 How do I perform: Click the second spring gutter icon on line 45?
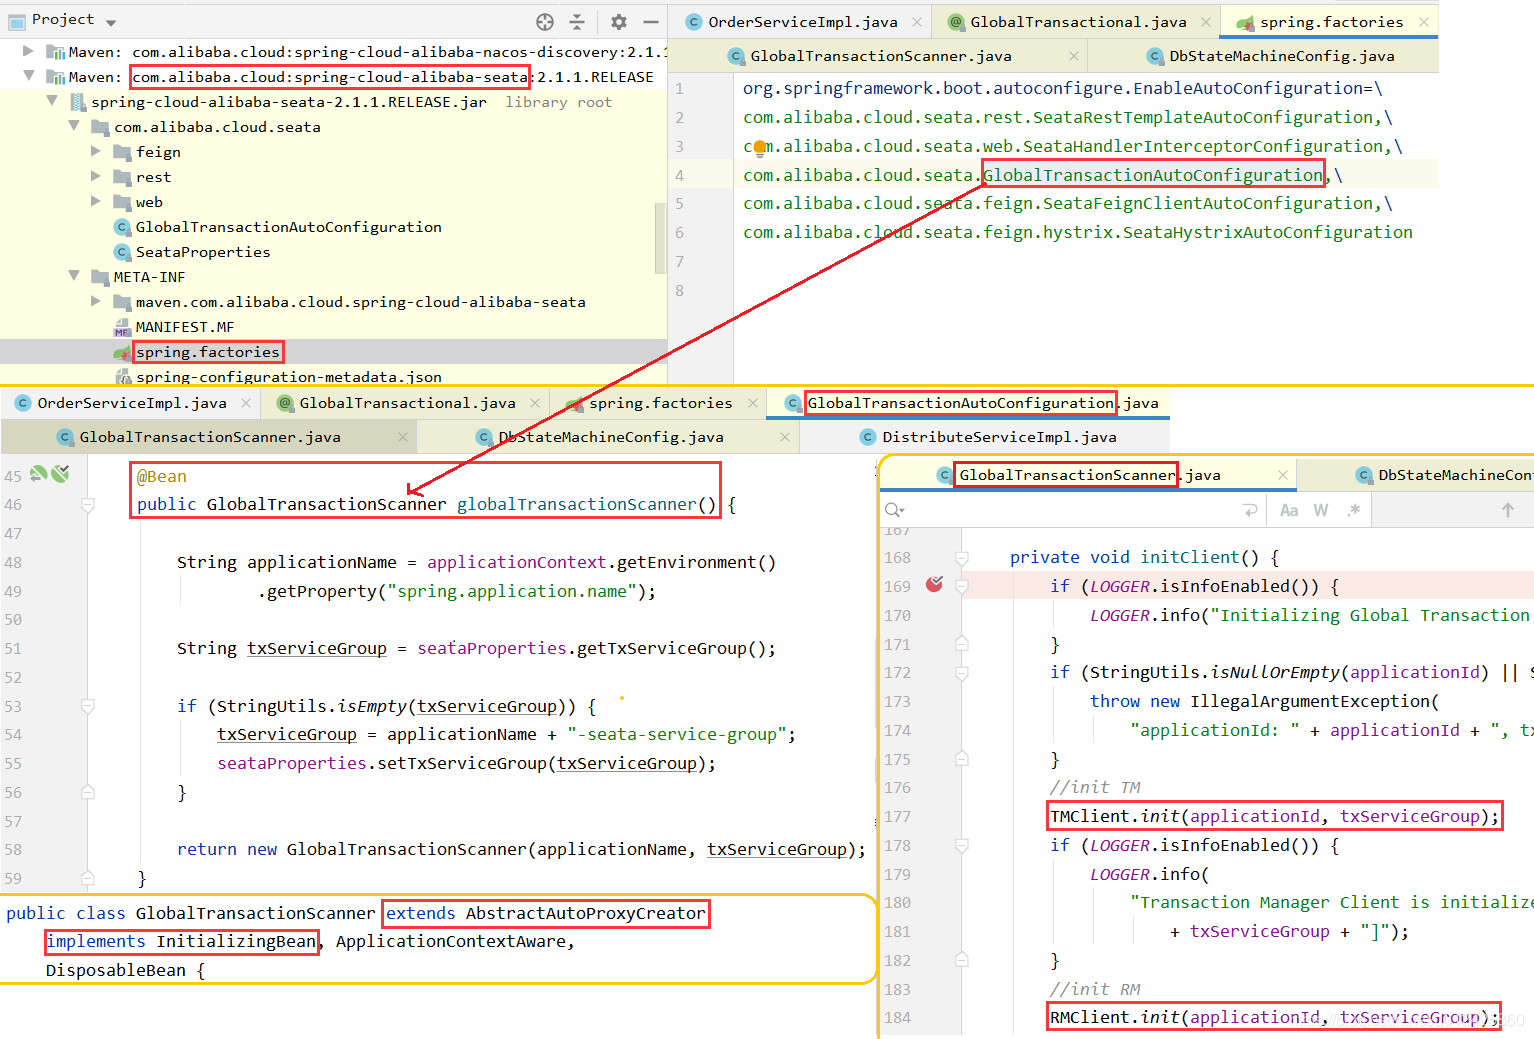[61, 474]
